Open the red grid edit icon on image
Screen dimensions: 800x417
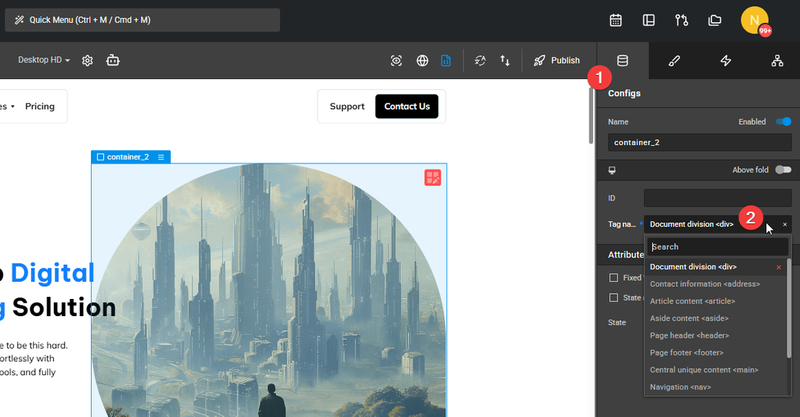tap(433, 178)
